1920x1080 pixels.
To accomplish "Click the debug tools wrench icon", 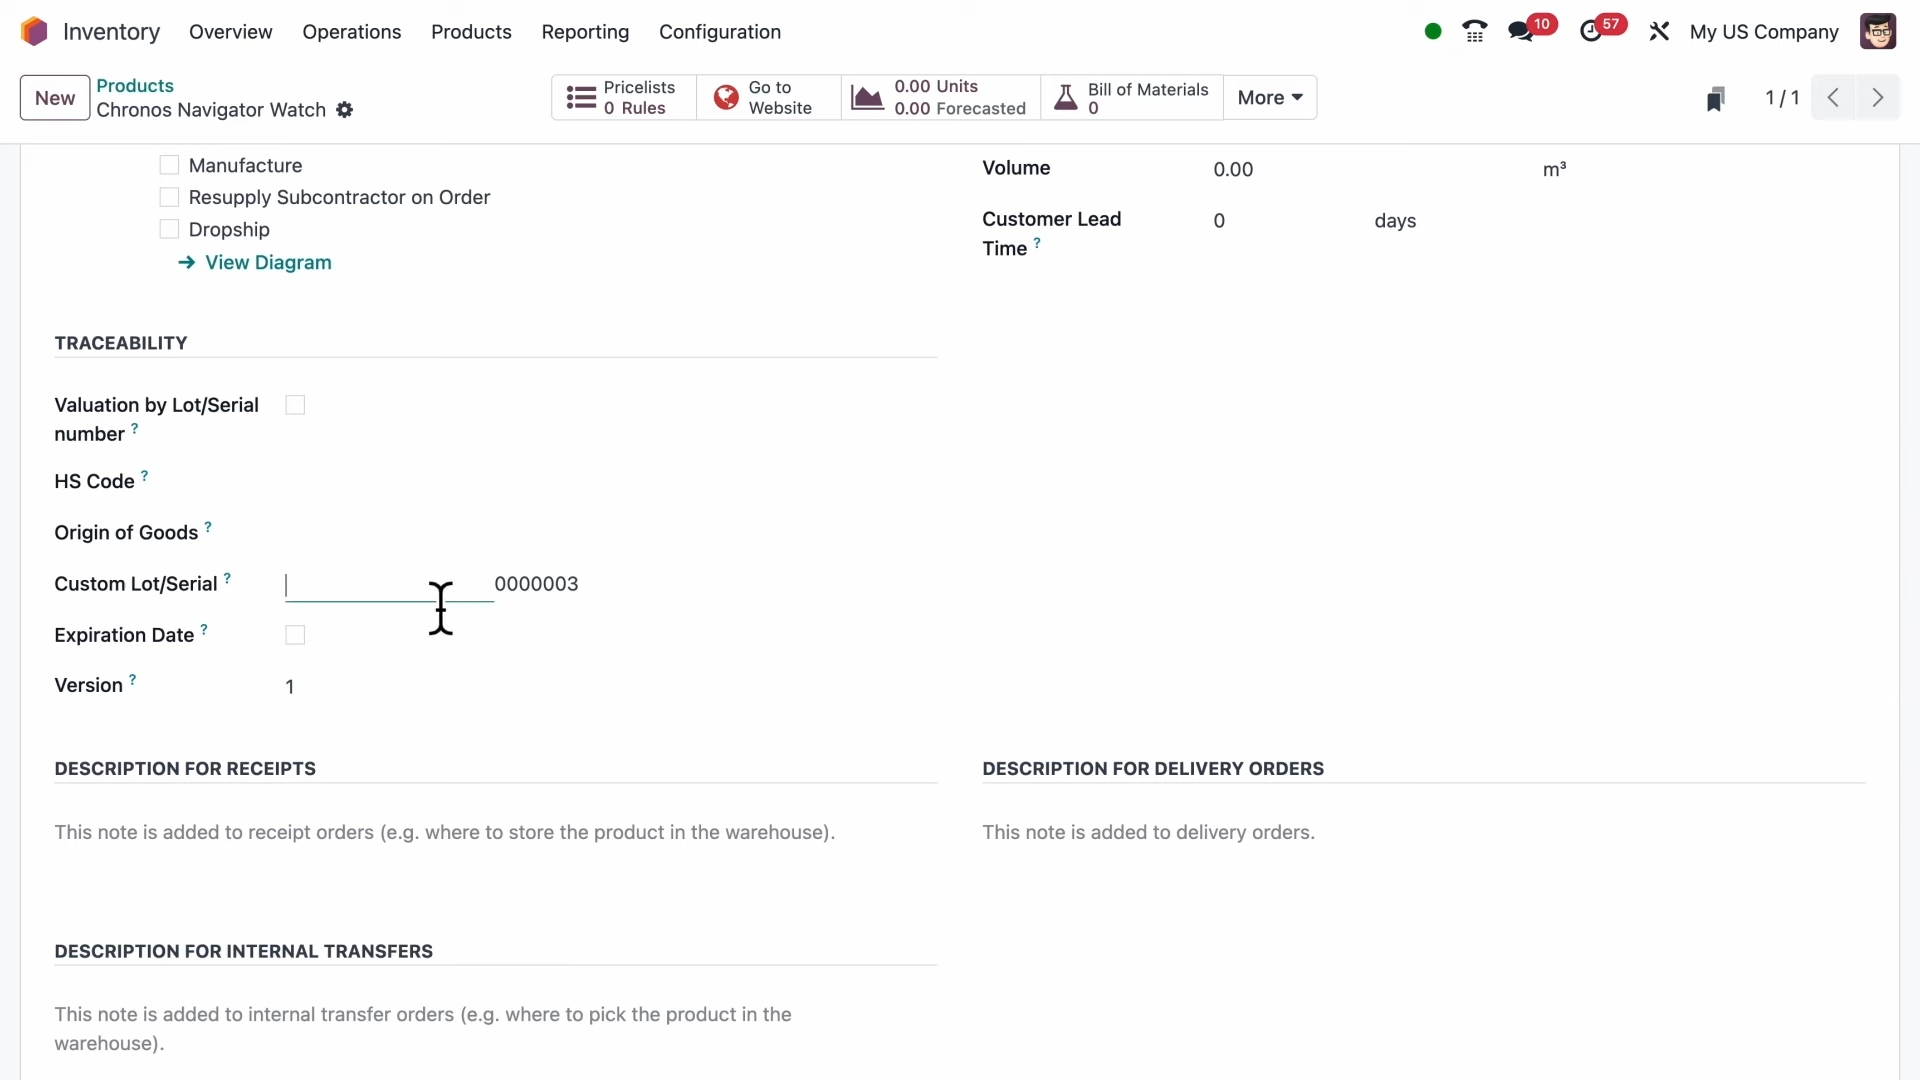I will tap(1660, 32).
